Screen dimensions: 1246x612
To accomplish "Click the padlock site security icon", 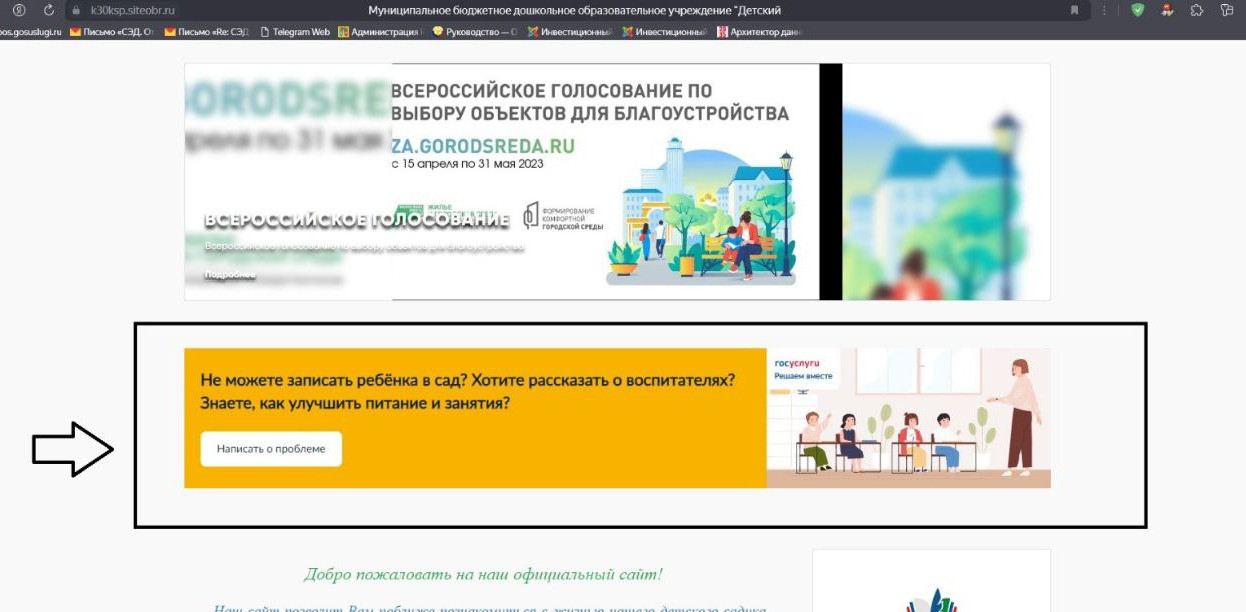I will tap(74, 10).
